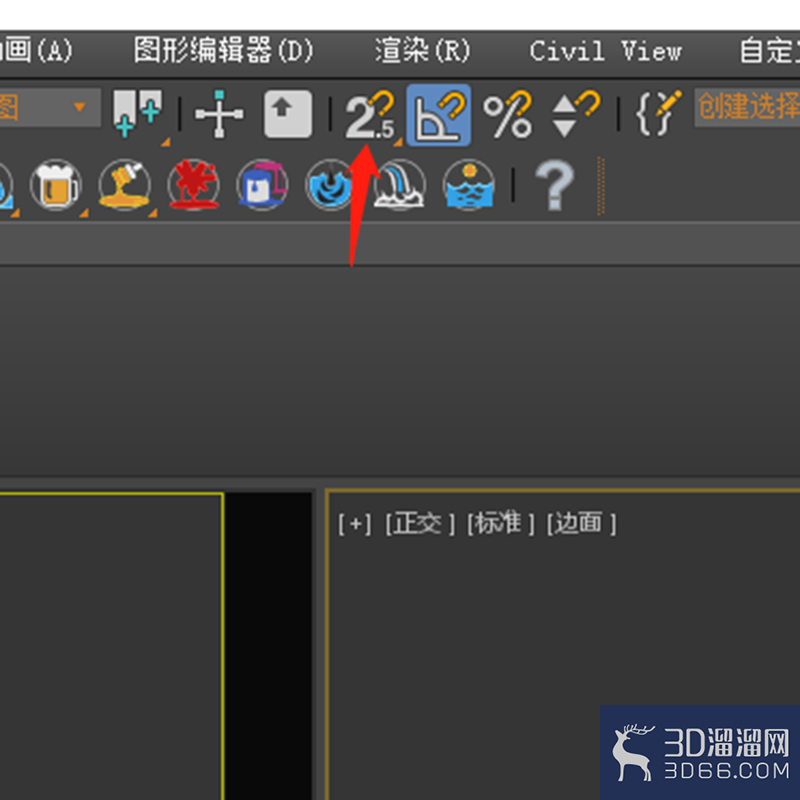Open the question mark help icon
This screenshot has width=800, height=800.
click(555, 185)
